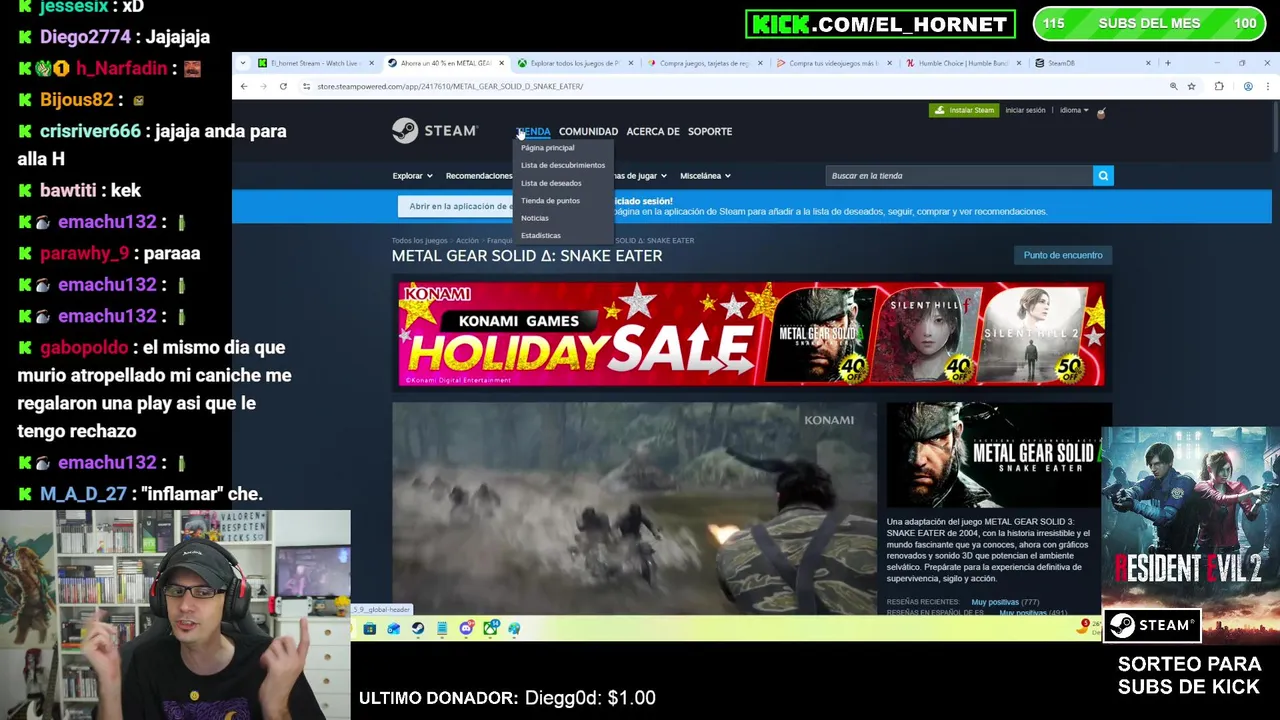1280x720 pixels.
Task: Close the Humble Choice tab
Action: tap(1019, 63)
